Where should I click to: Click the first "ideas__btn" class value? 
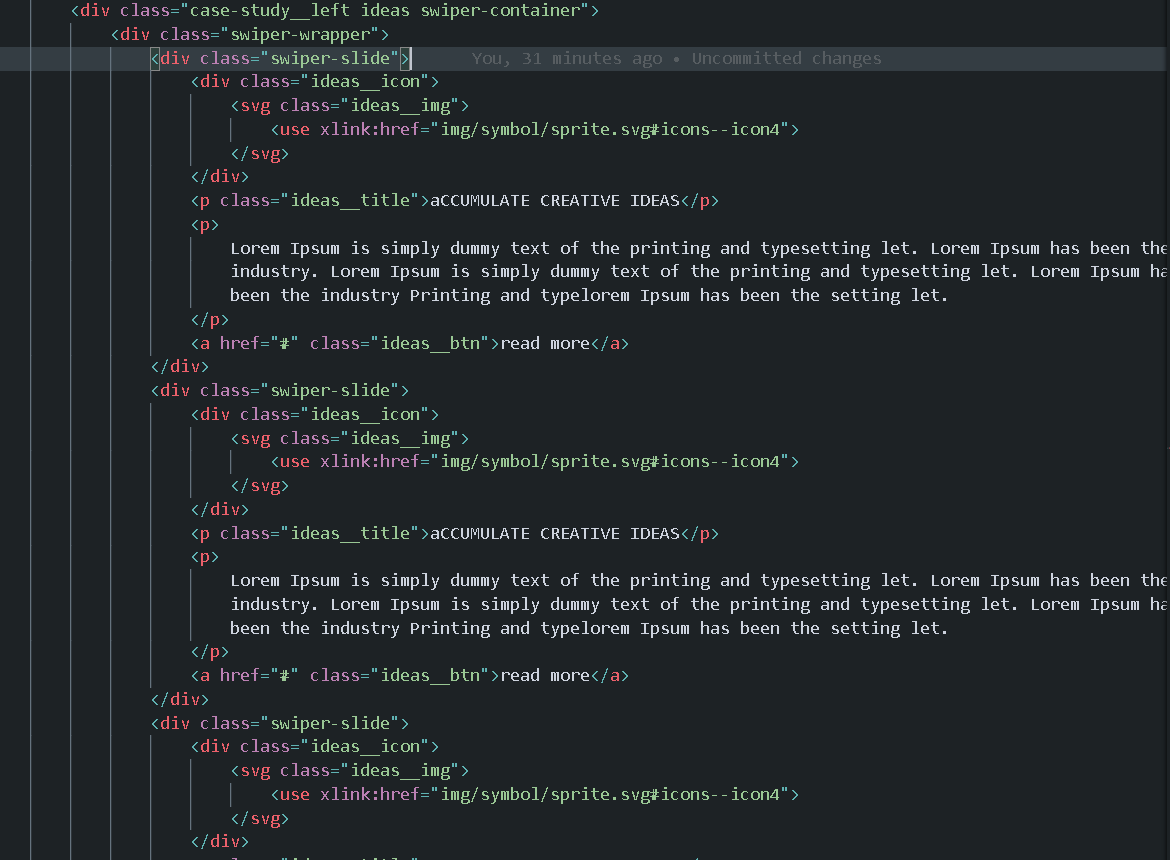pyautogui.click(x=430, y=343)
